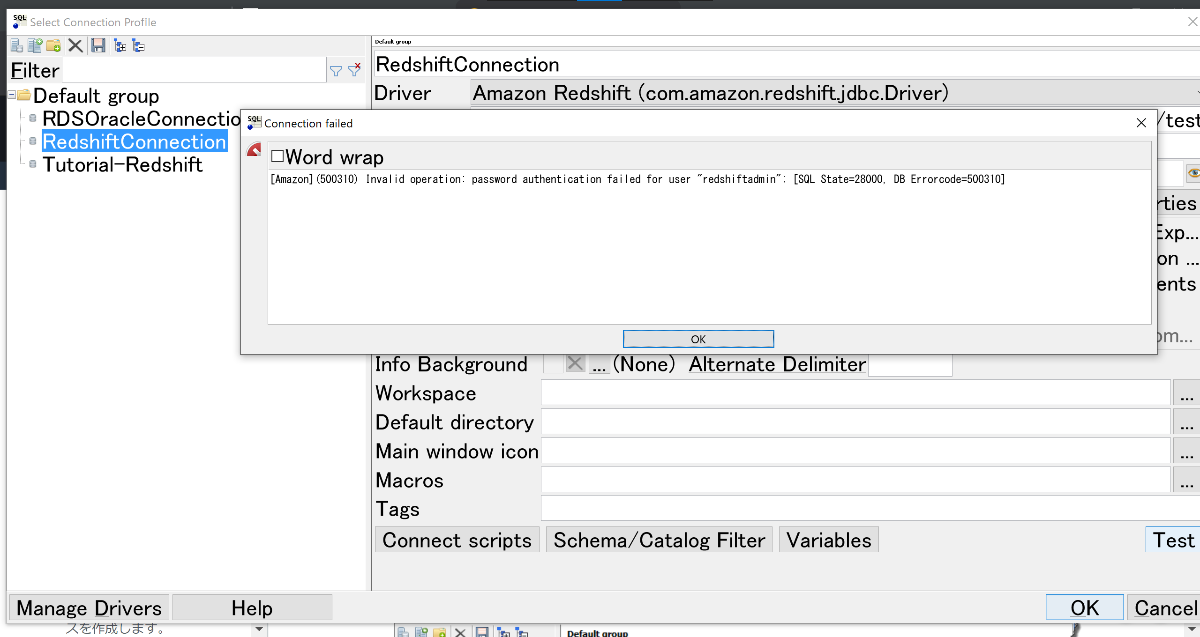Click the collapse all groups tree icon
Viewport: 1200px width, 637px height.
tap(138, 45)
